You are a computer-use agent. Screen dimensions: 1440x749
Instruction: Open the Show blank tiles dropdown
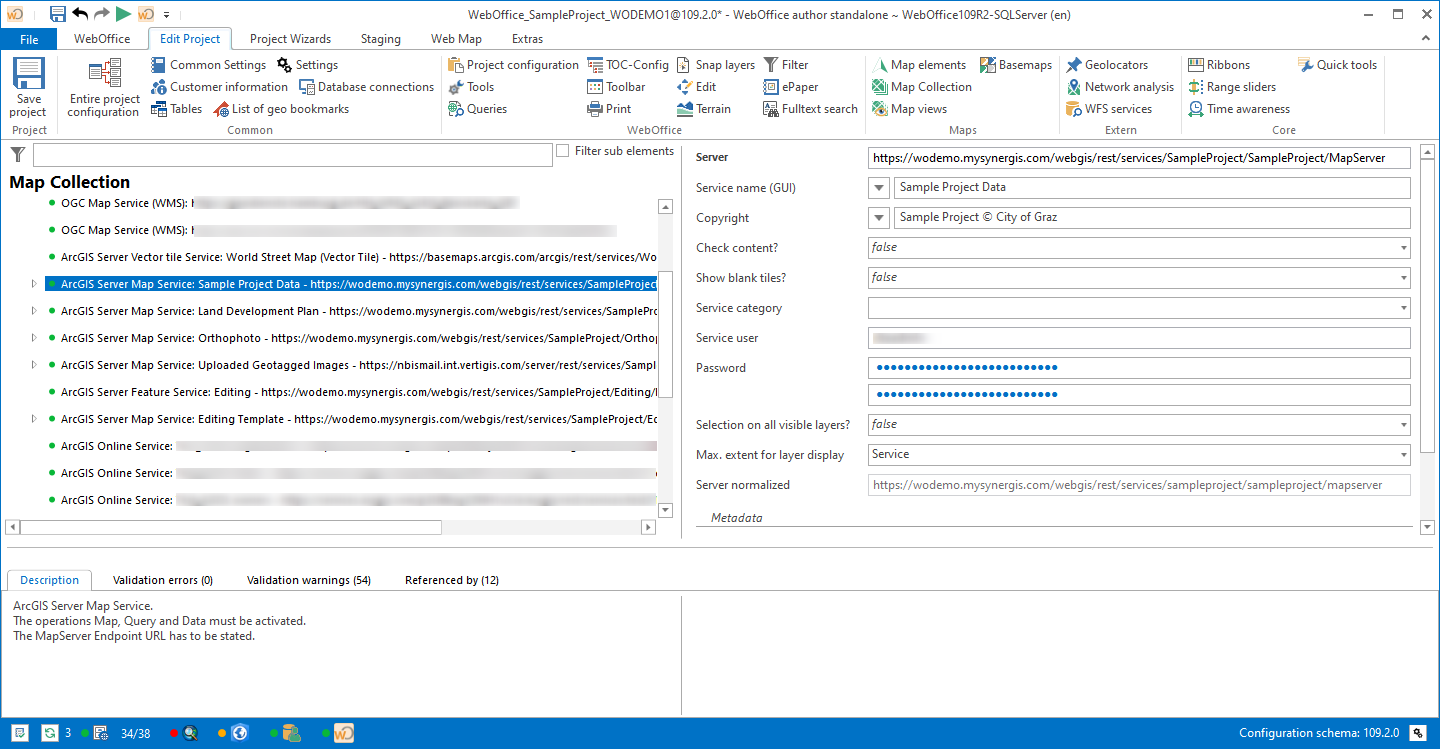(x=1403, y=277)
